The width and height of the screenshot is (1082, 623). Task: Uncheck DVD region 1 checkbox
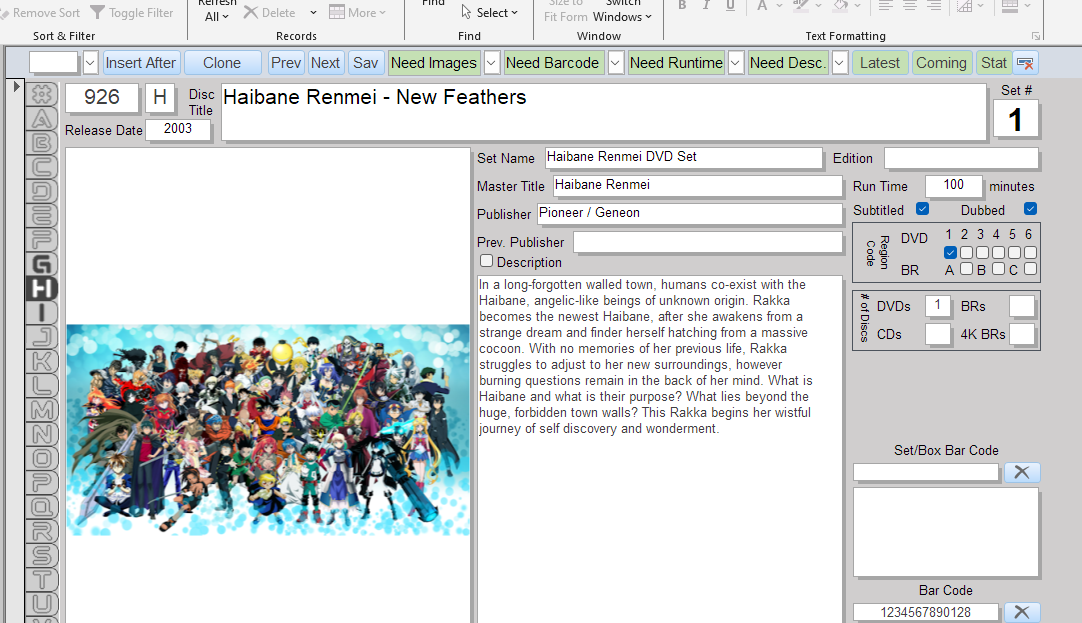[x=950, y=253]
